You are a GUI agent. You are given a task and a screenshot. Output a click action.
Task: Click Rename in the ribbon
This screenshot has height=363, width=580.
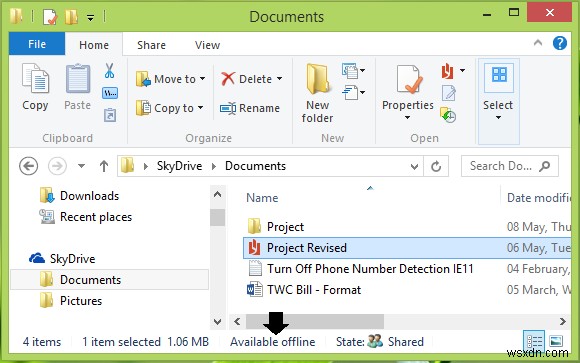pyautogui.click(x=250, y=108)
